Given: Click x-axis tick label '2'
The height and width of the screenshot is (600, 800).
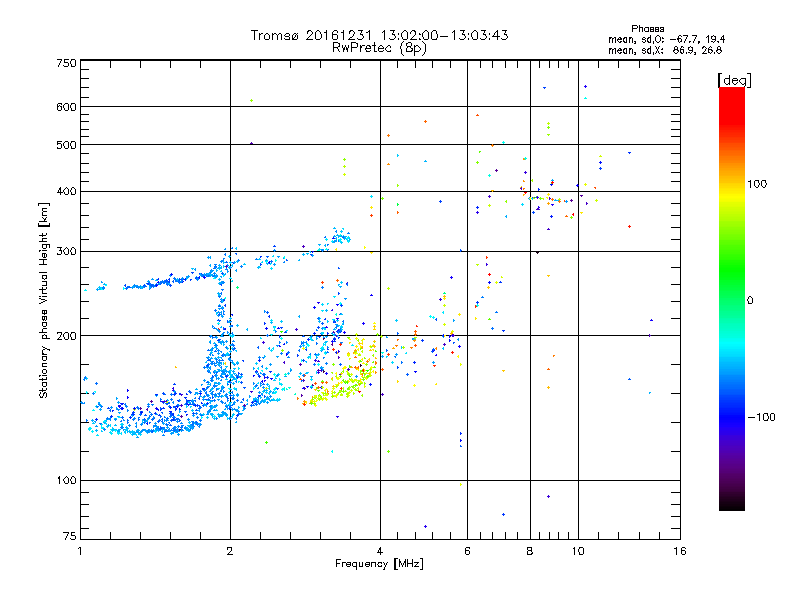Looking at the screenshot, I should pyautogui.click(x=230, y=551).
